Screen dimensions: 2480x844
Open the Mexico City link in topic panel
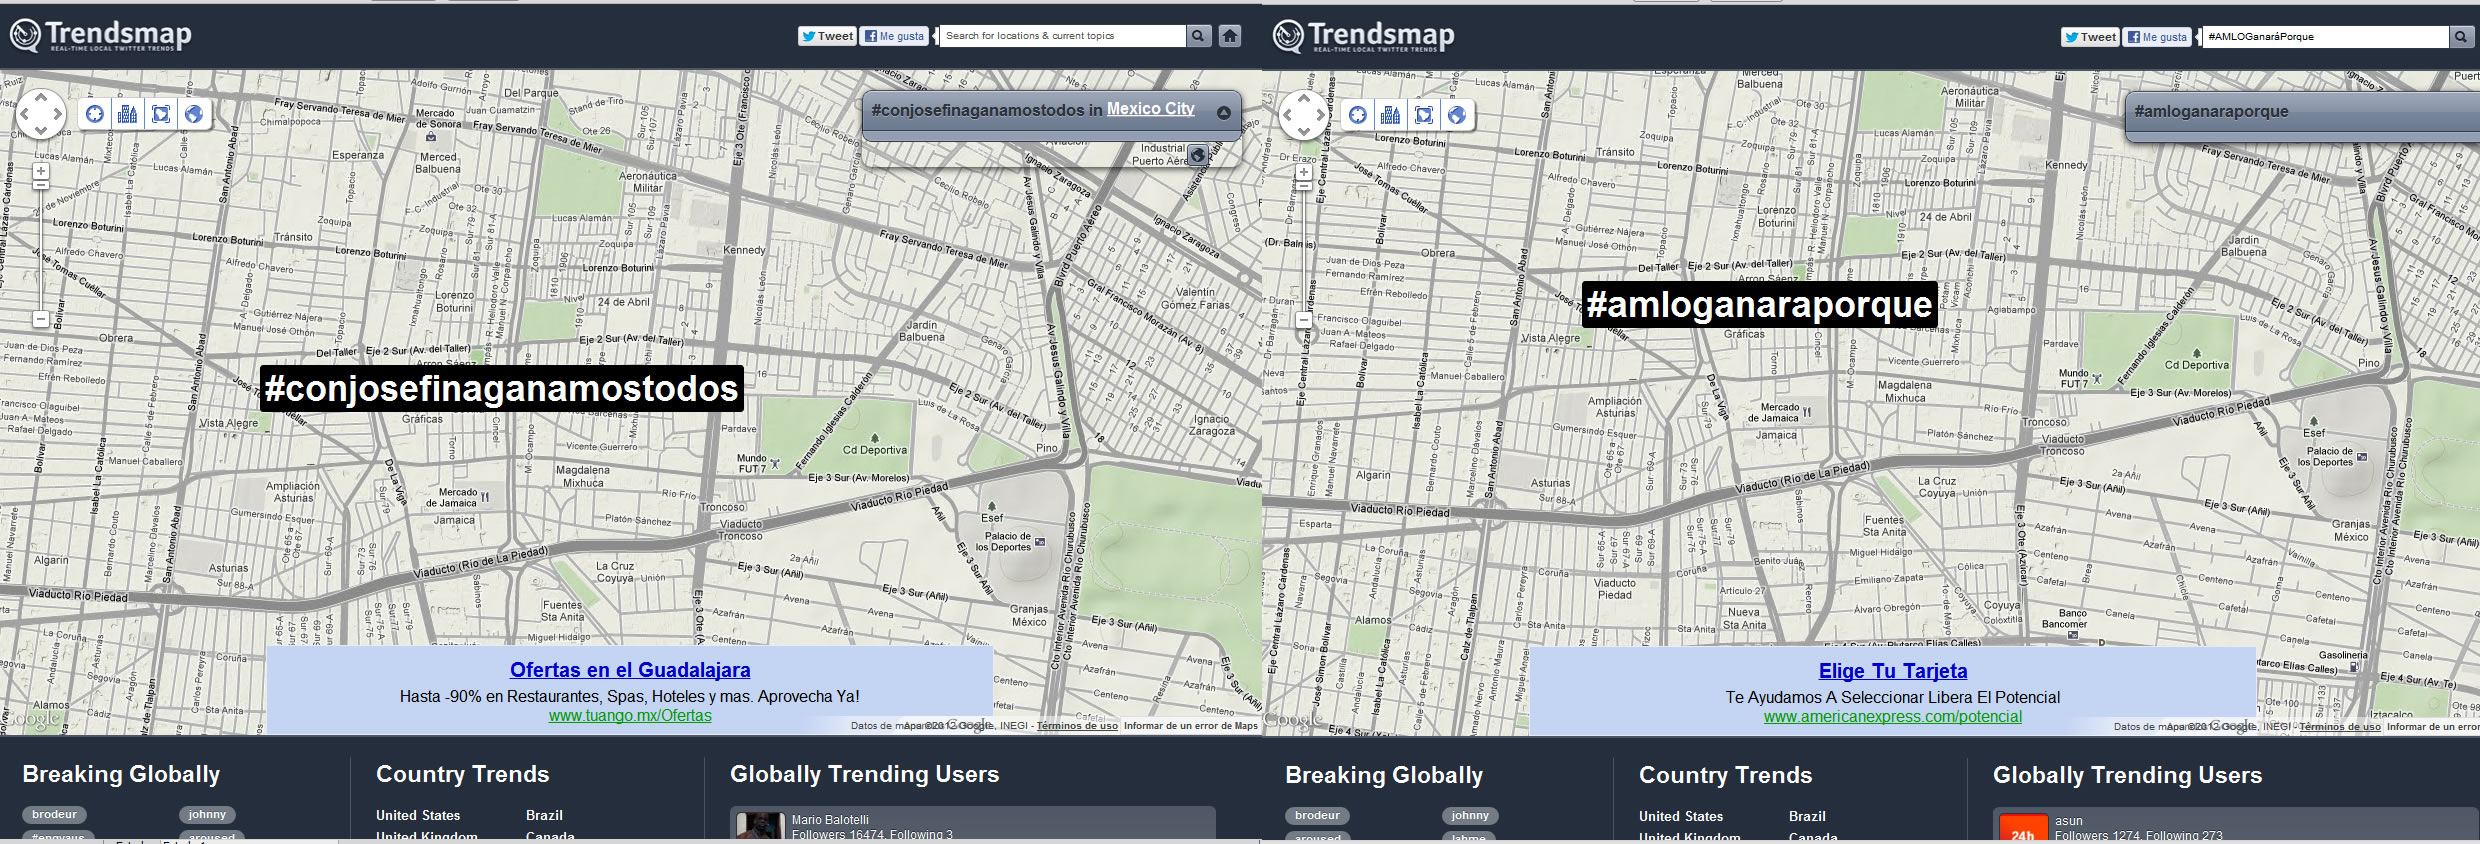1151,109
